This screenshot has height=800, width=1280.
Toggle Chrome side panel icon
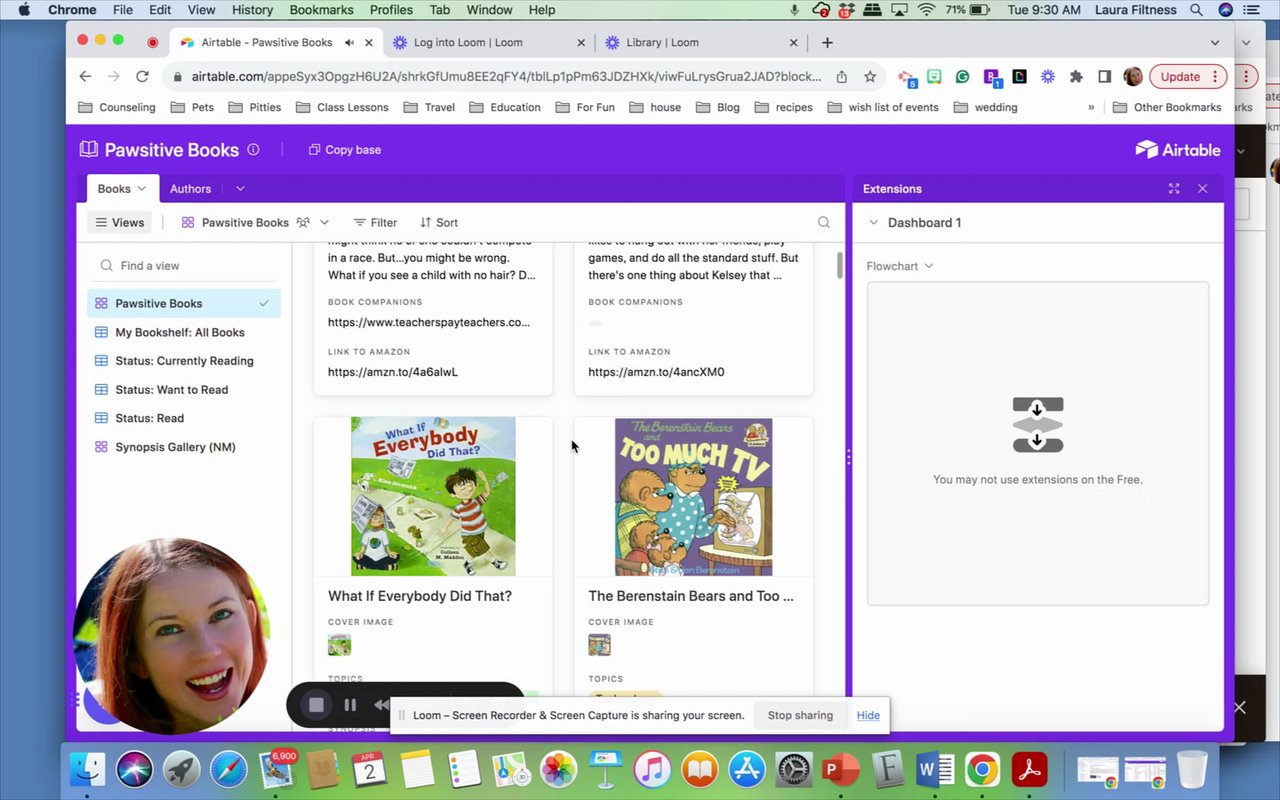[x=1104, y=77]
